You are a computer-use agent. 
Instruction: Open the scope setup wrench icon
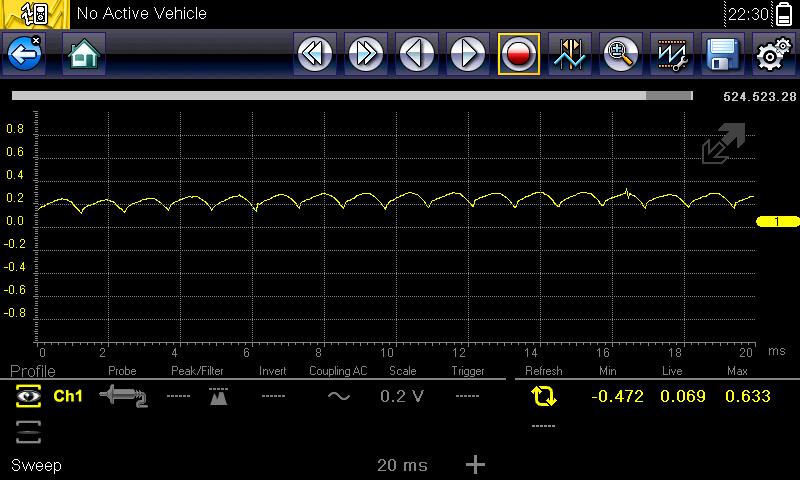click(x=671, y=54)
